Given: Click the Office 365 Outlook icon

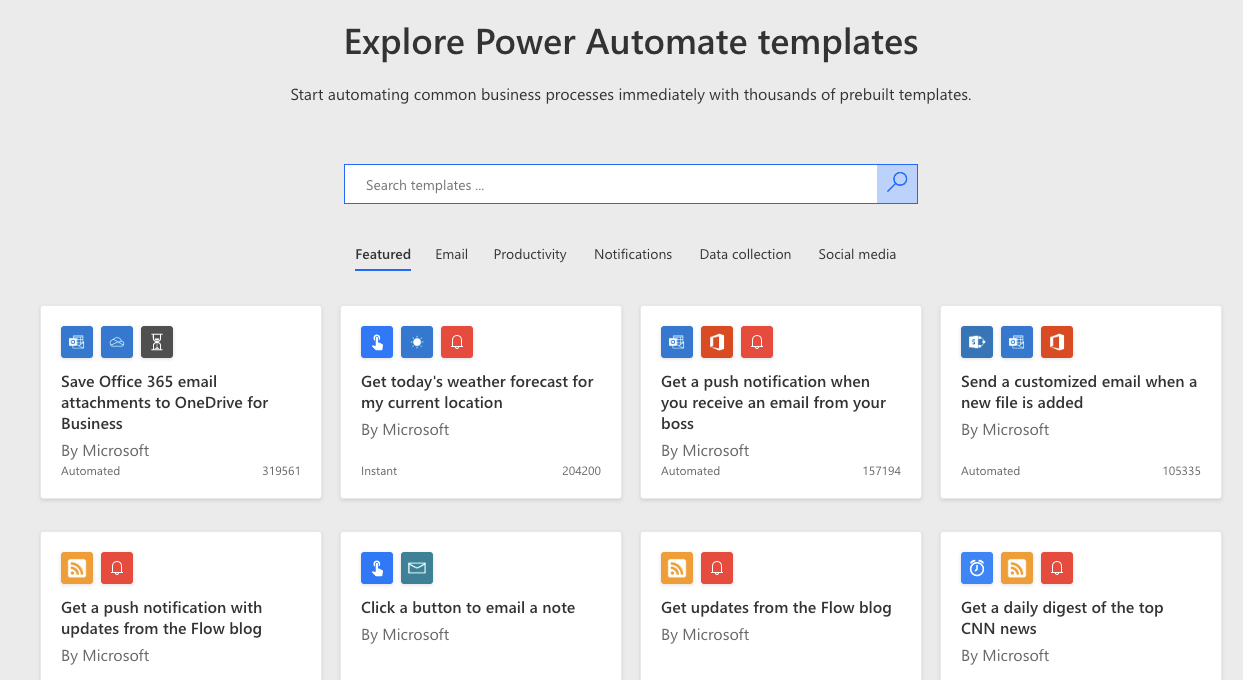Looking at the screenshot, I should click(x=77, y=342).
